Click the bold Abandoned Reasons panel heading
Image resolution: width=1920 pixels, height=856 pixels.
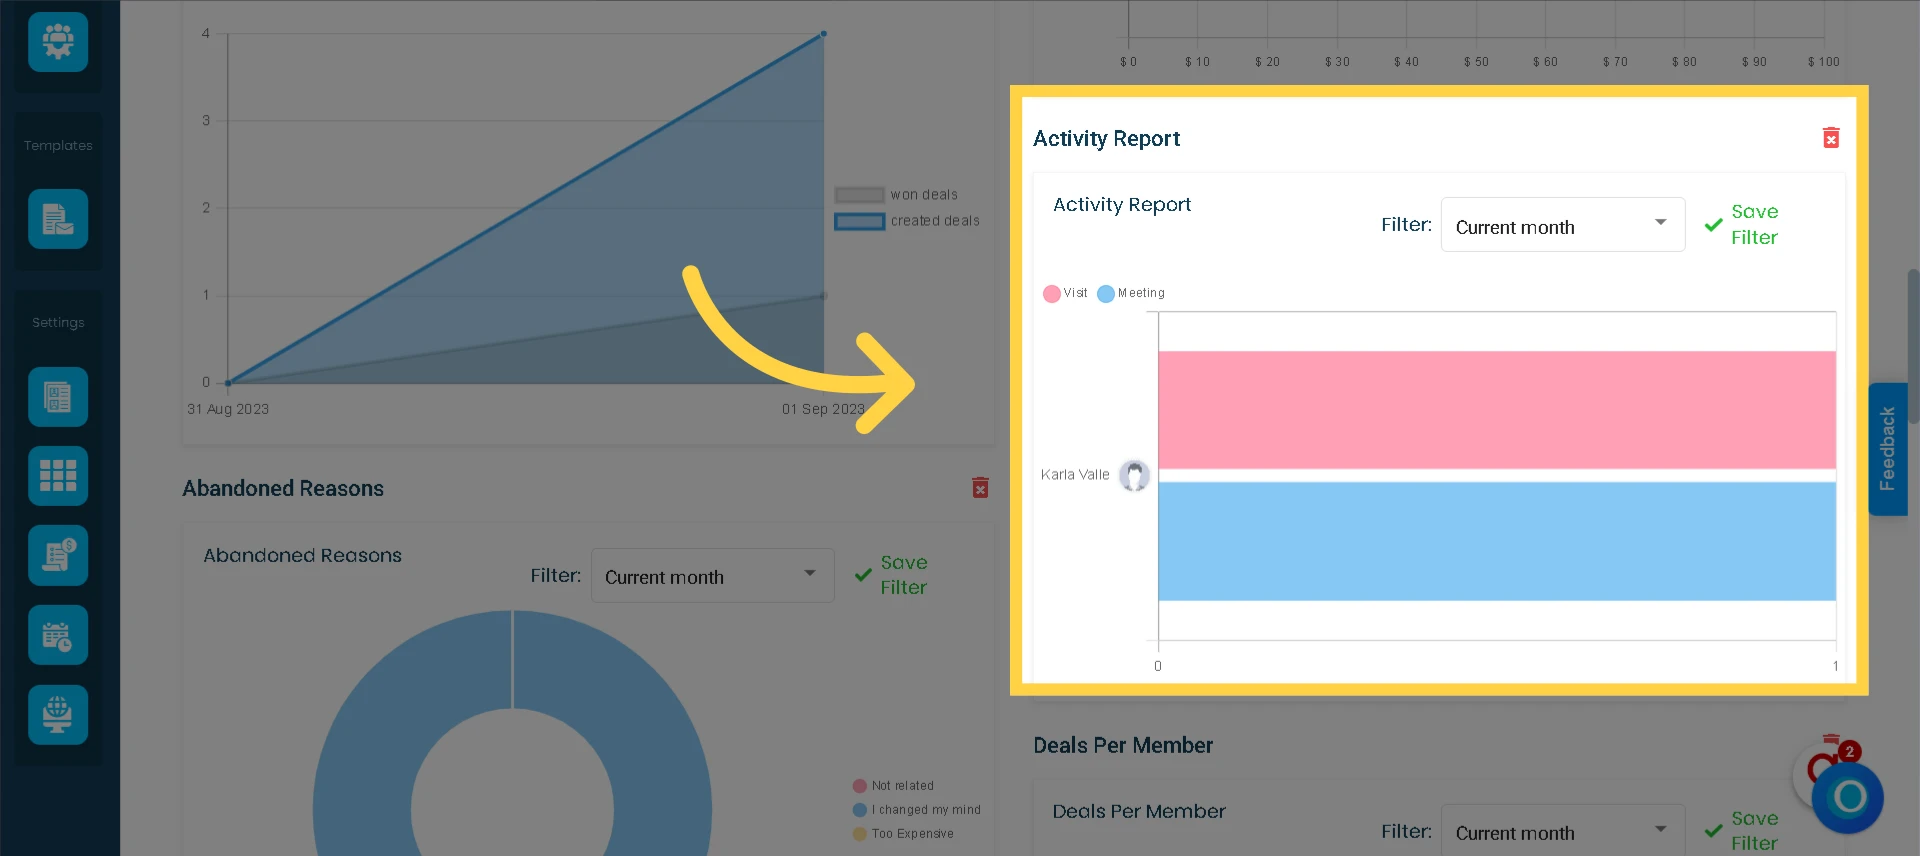(x=283, y=488)
